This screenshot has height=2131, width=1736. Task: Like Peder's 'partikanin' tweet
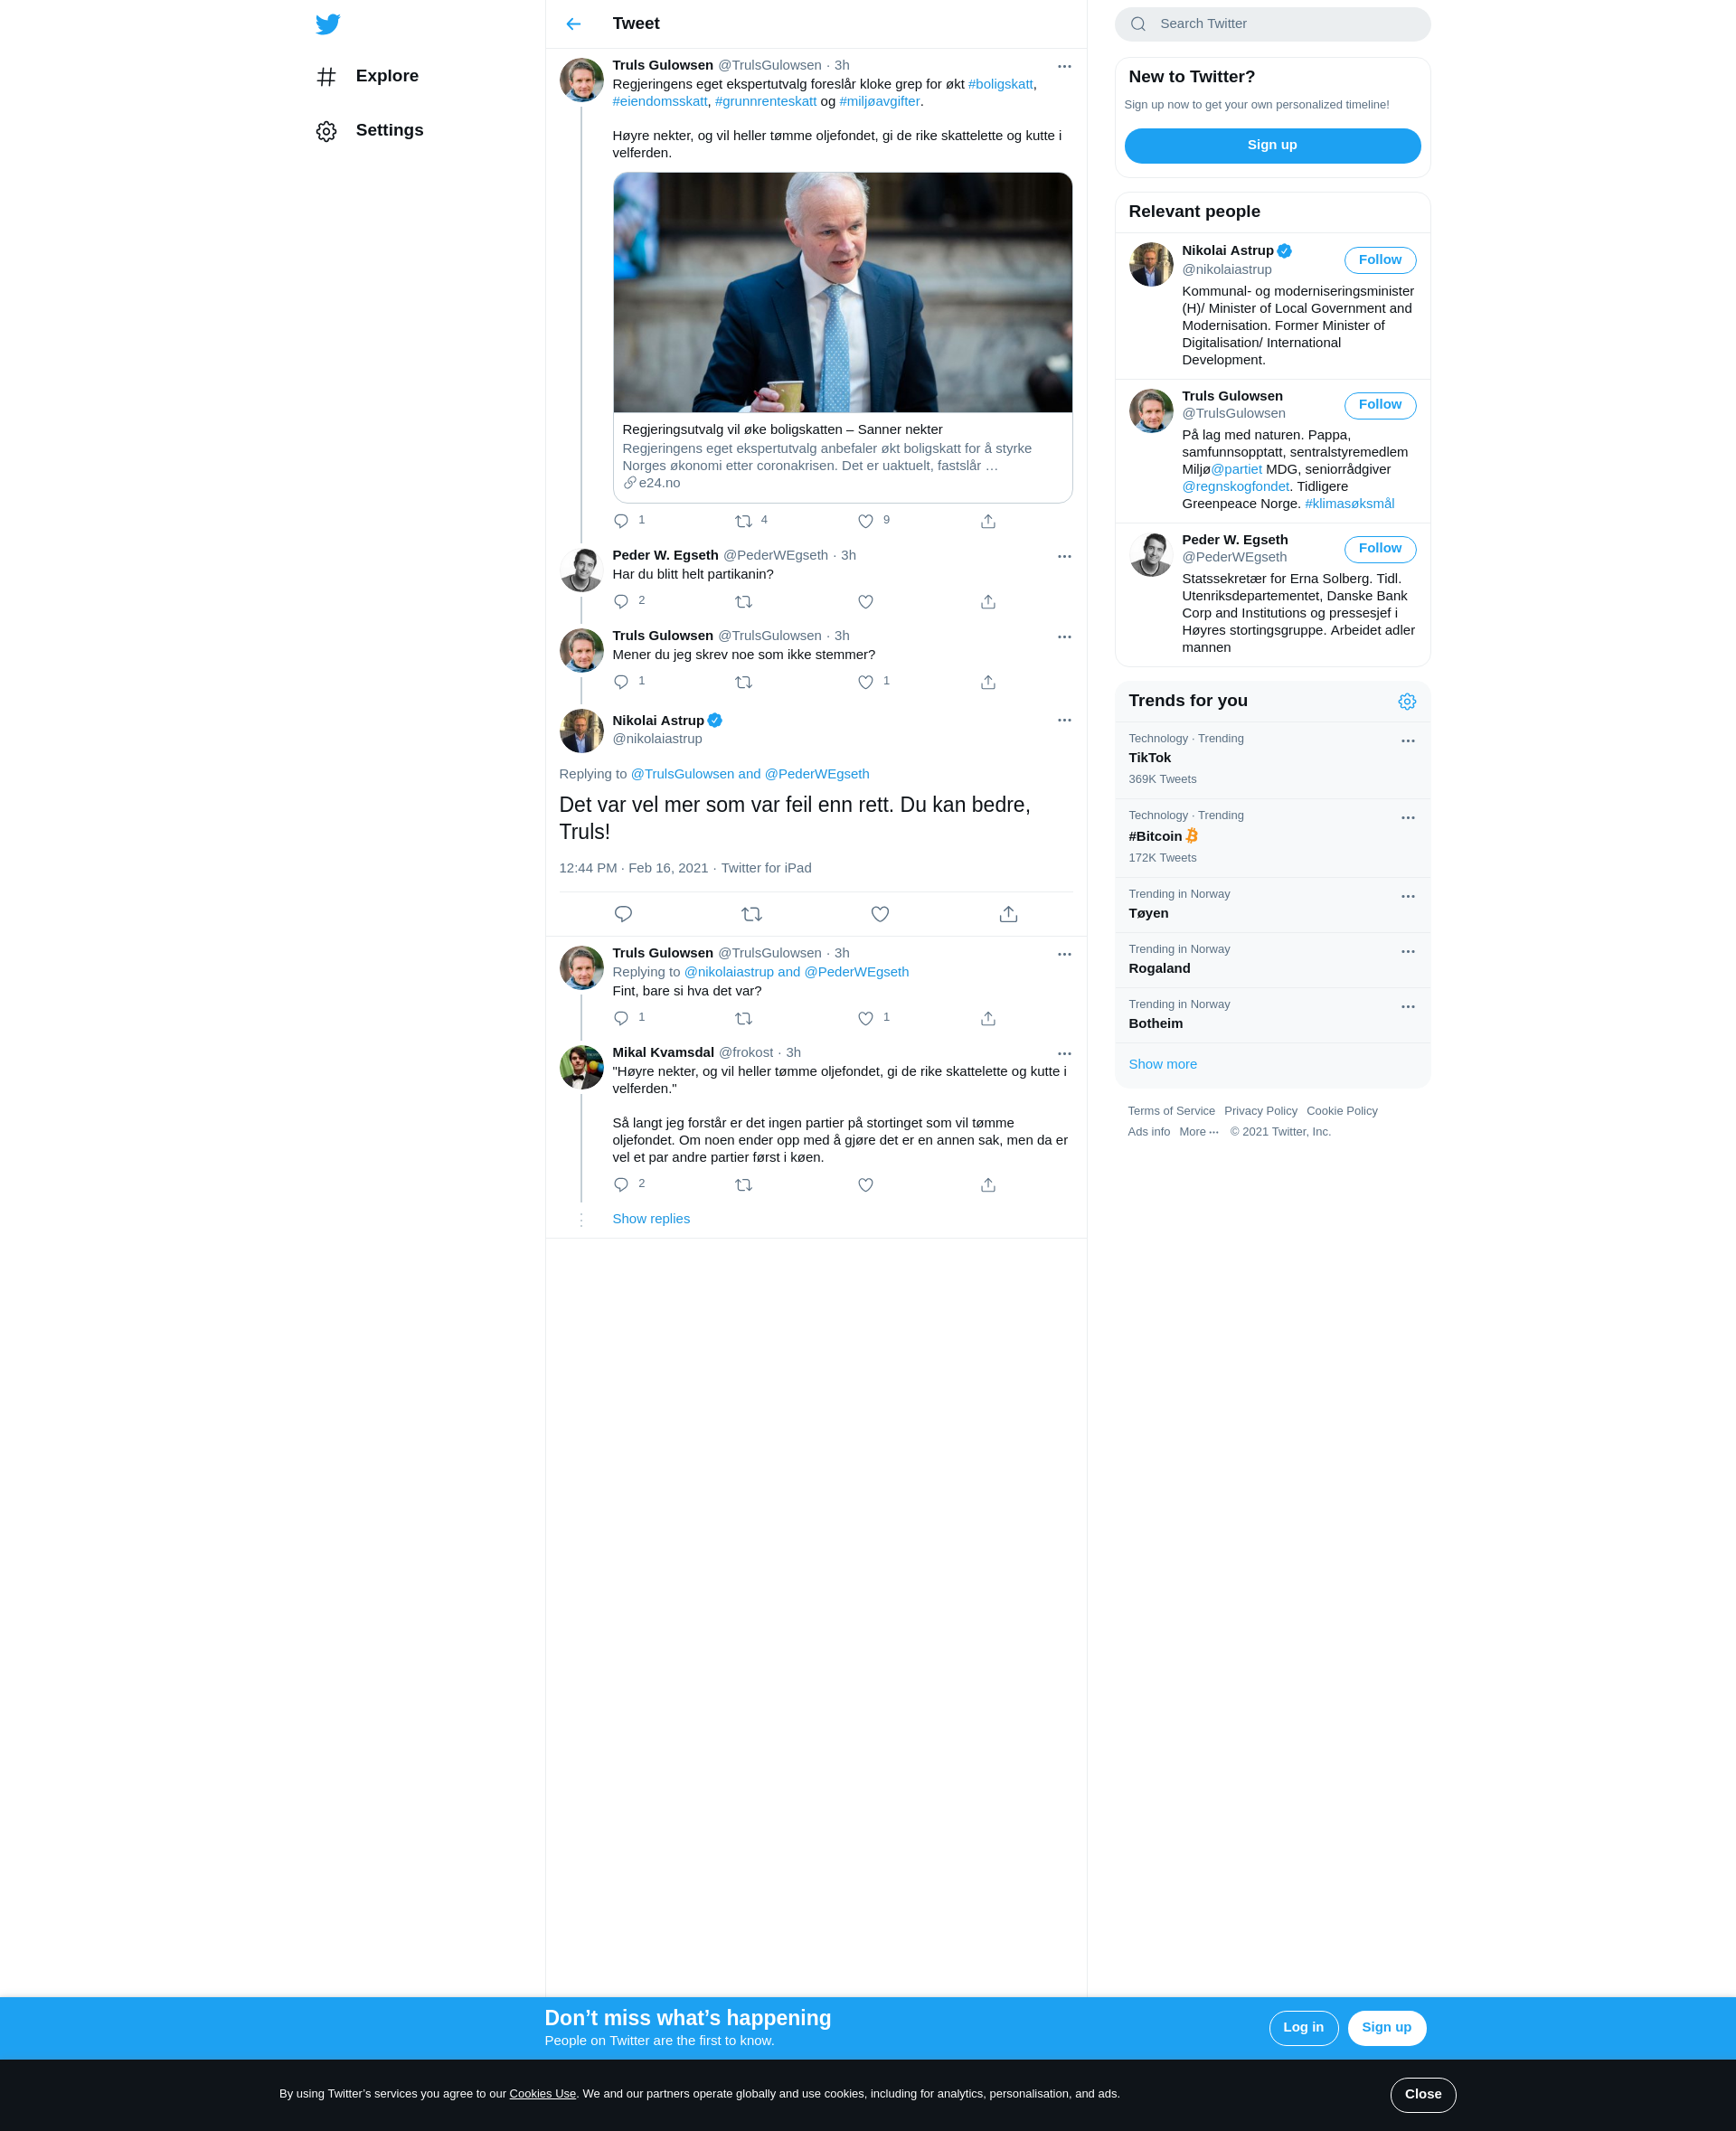click(865, 602)
